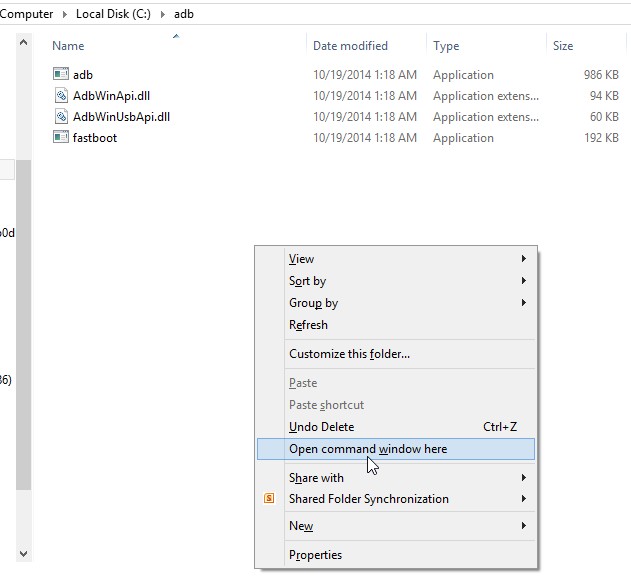This screenshot has width=631, height=578.
Task: Click the fastboot application icon
Action: 59,138
